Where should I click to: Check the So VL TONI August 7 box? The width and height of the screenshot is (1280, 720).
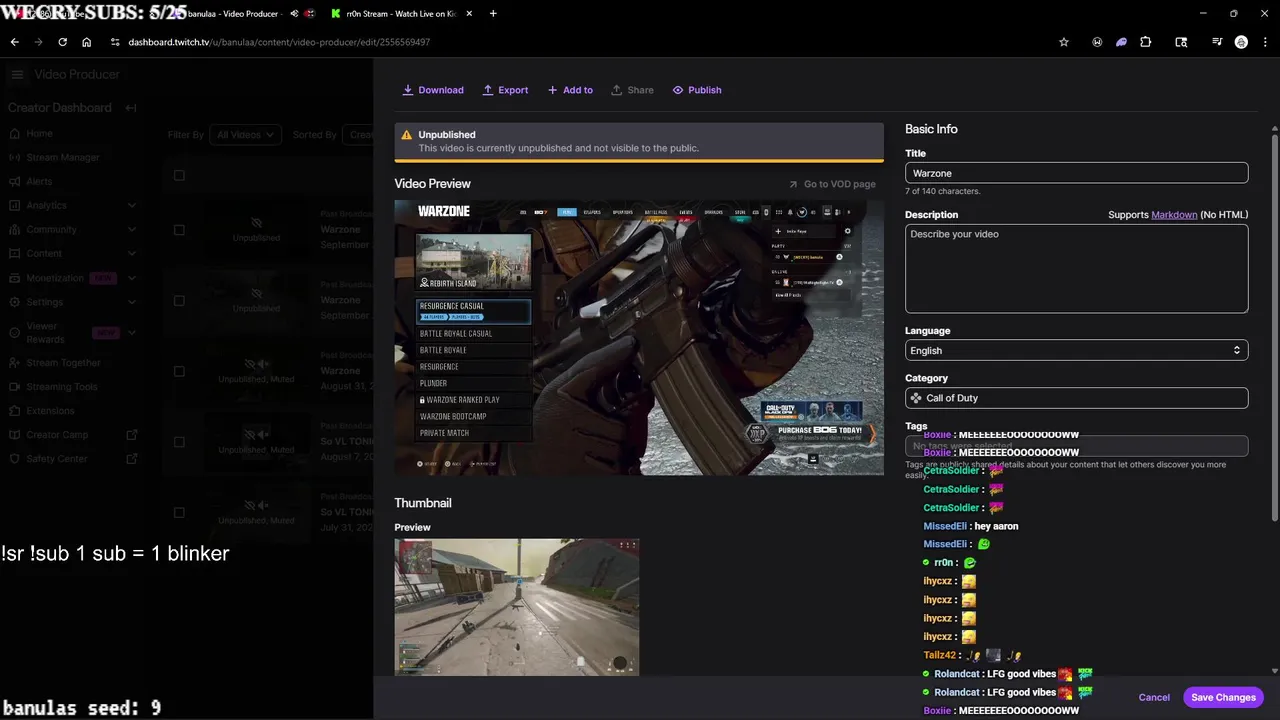pyautogui.click(x=179, y=442)
